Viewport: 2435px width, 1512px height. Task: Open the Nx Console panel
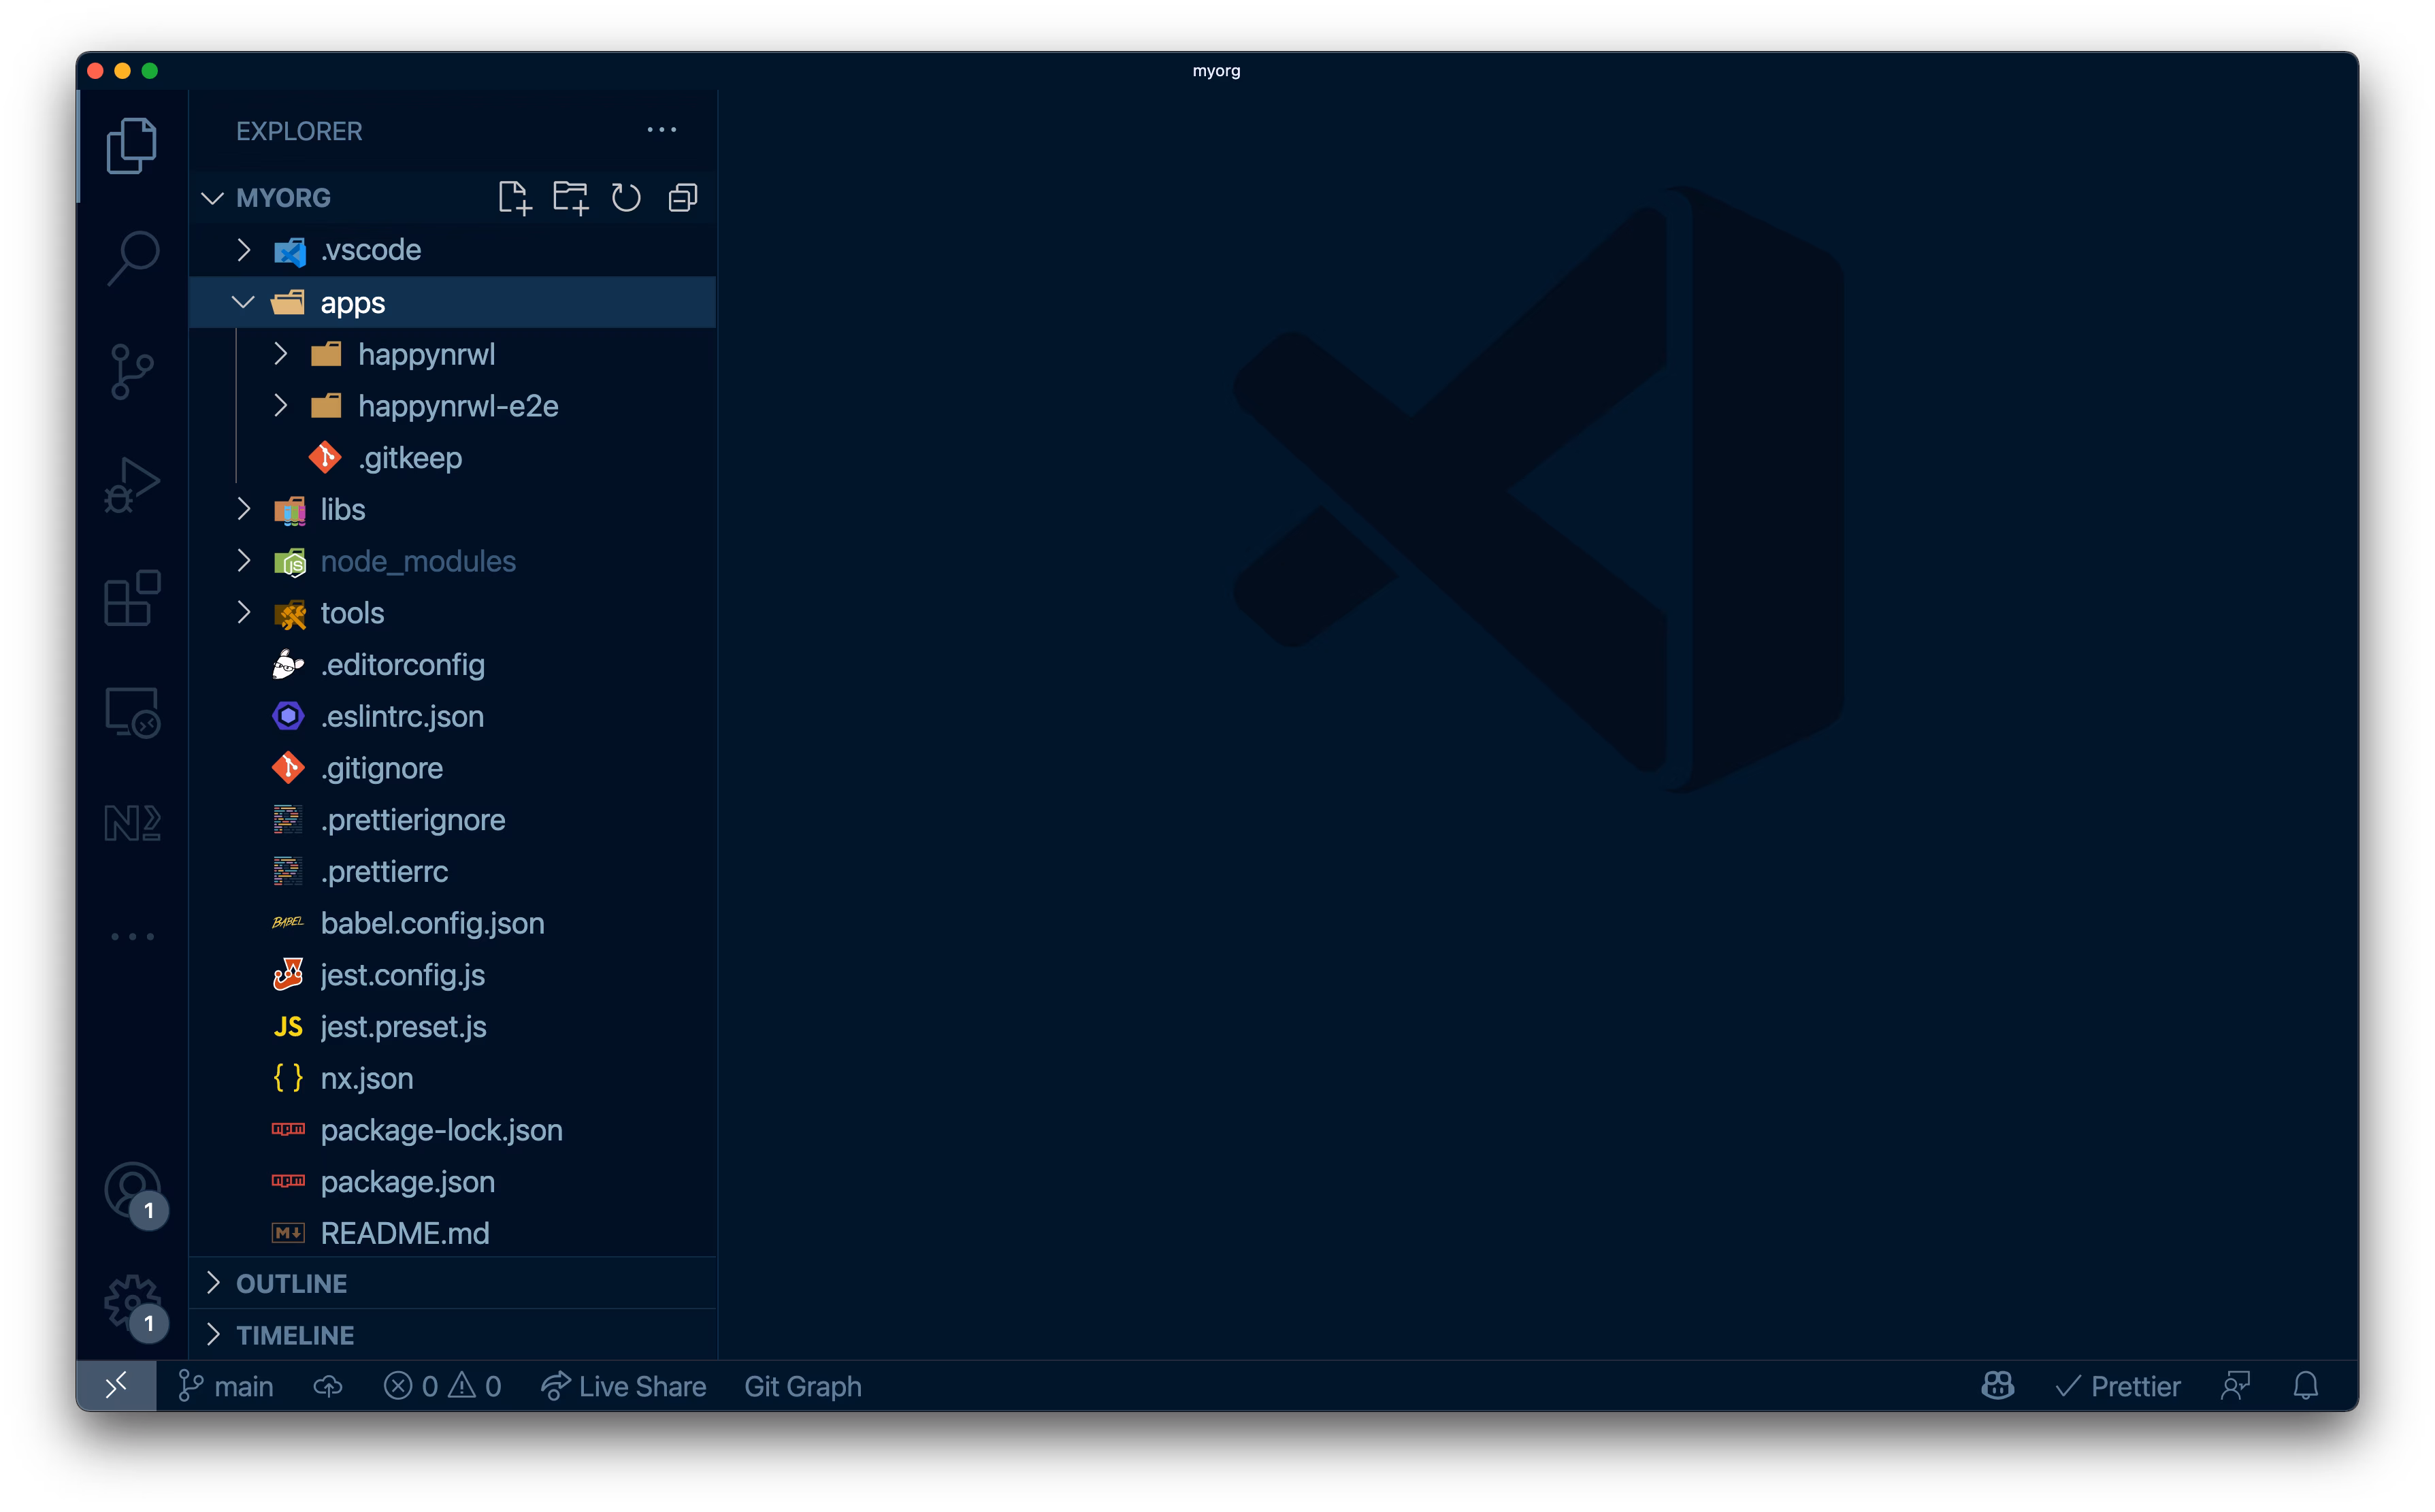(132, 823)
